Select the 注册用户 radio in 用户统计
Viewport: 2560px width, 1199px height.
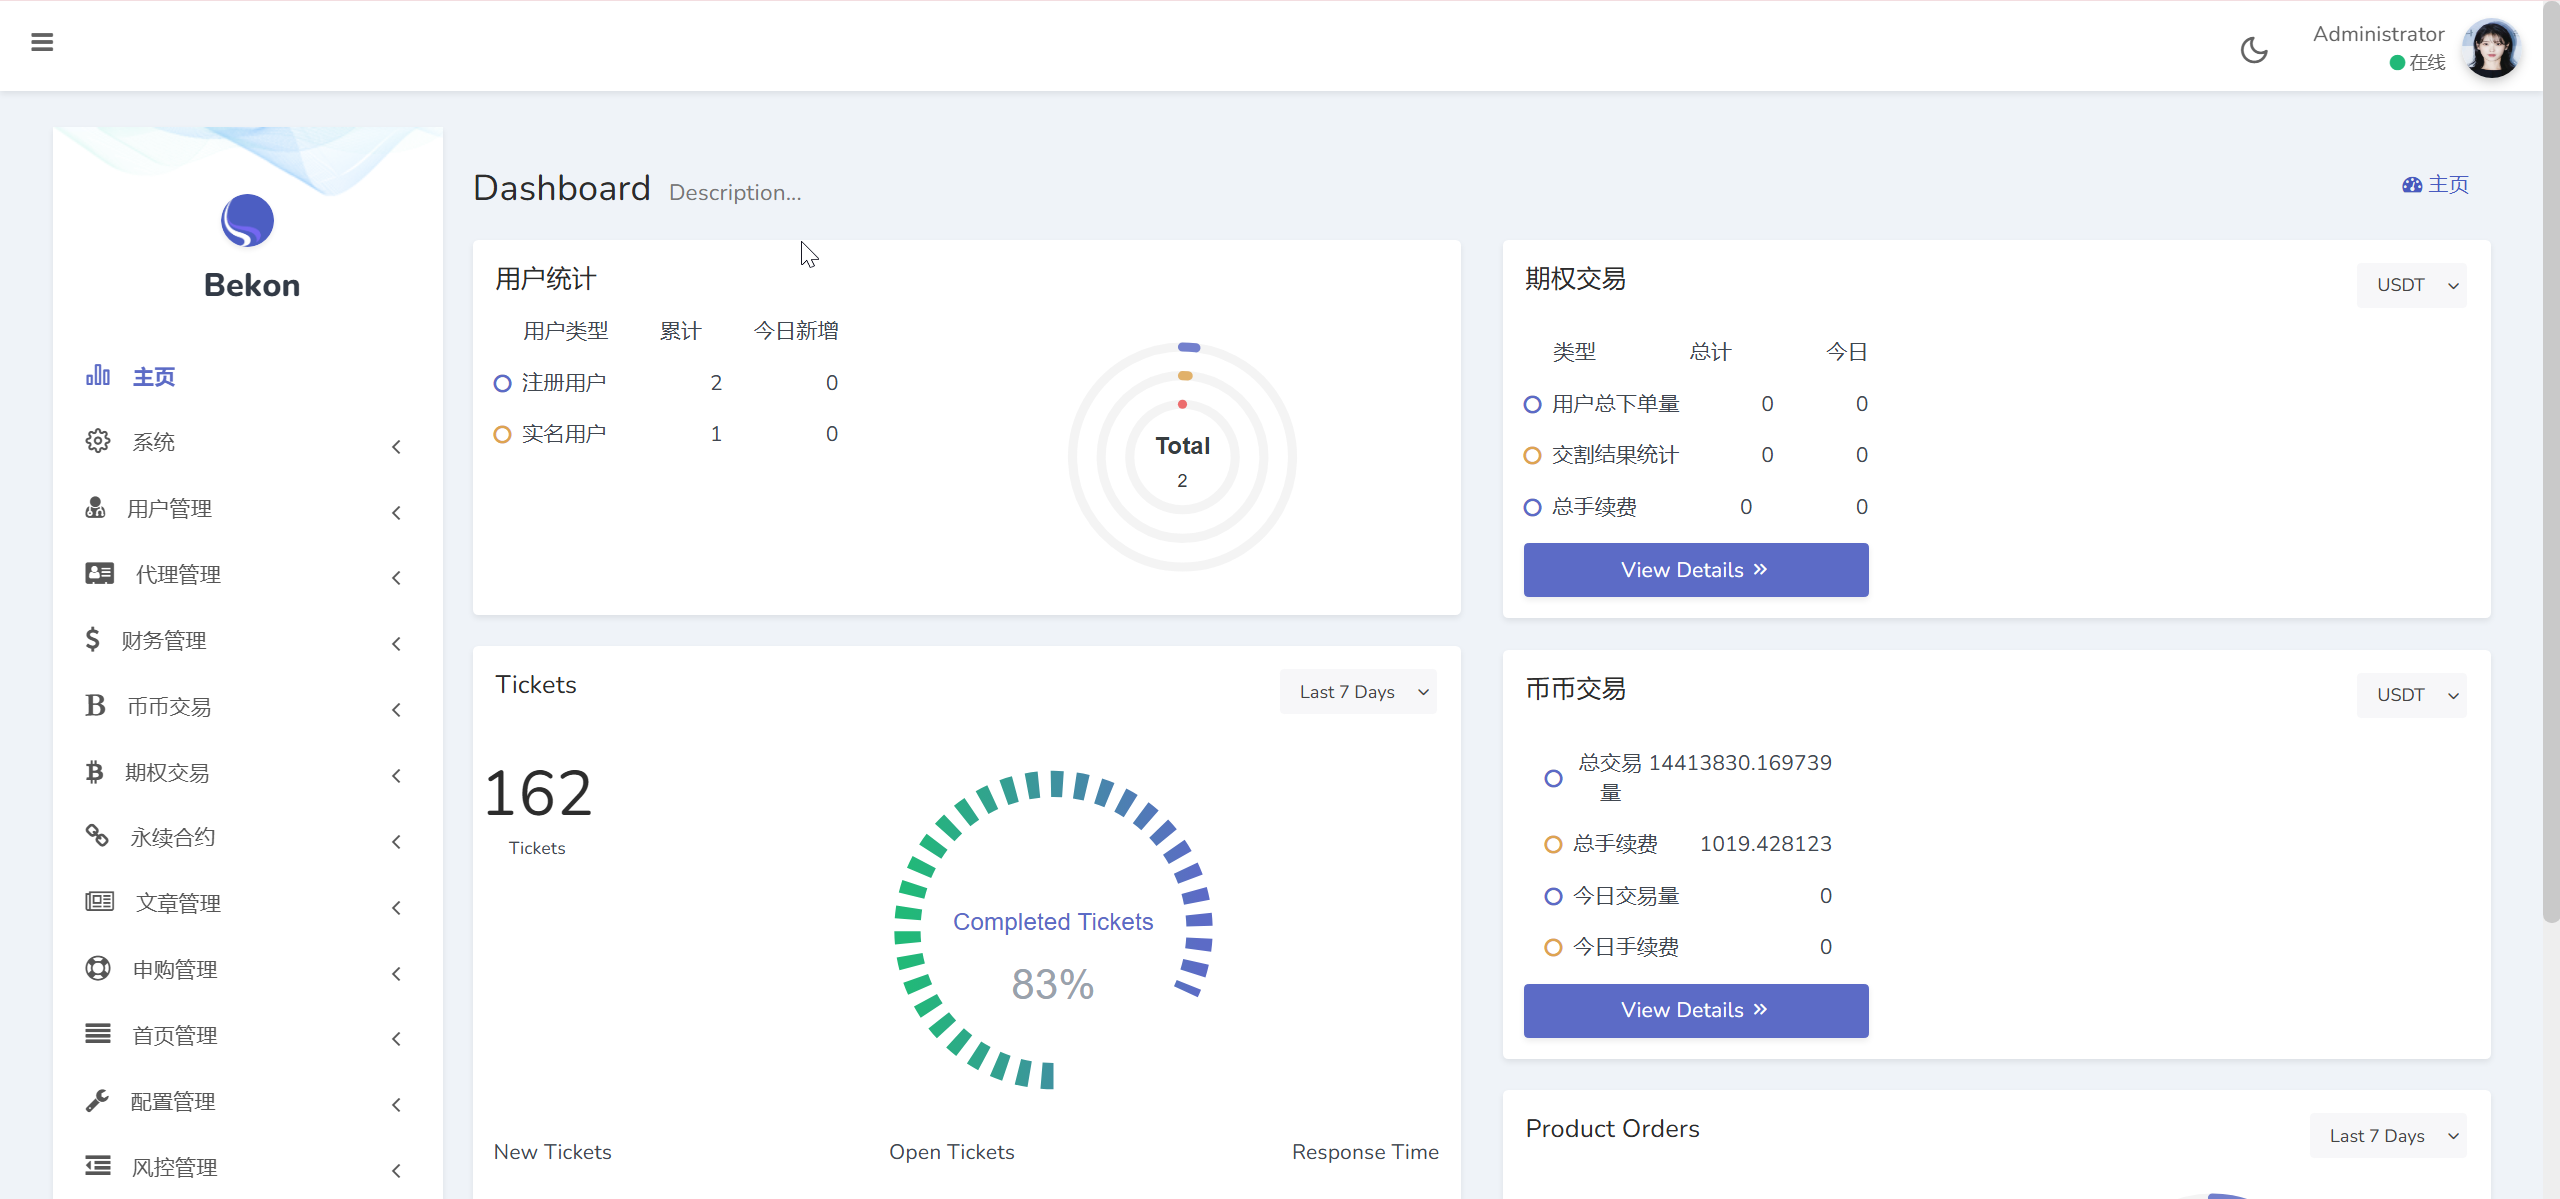click(x=502, y=383)
